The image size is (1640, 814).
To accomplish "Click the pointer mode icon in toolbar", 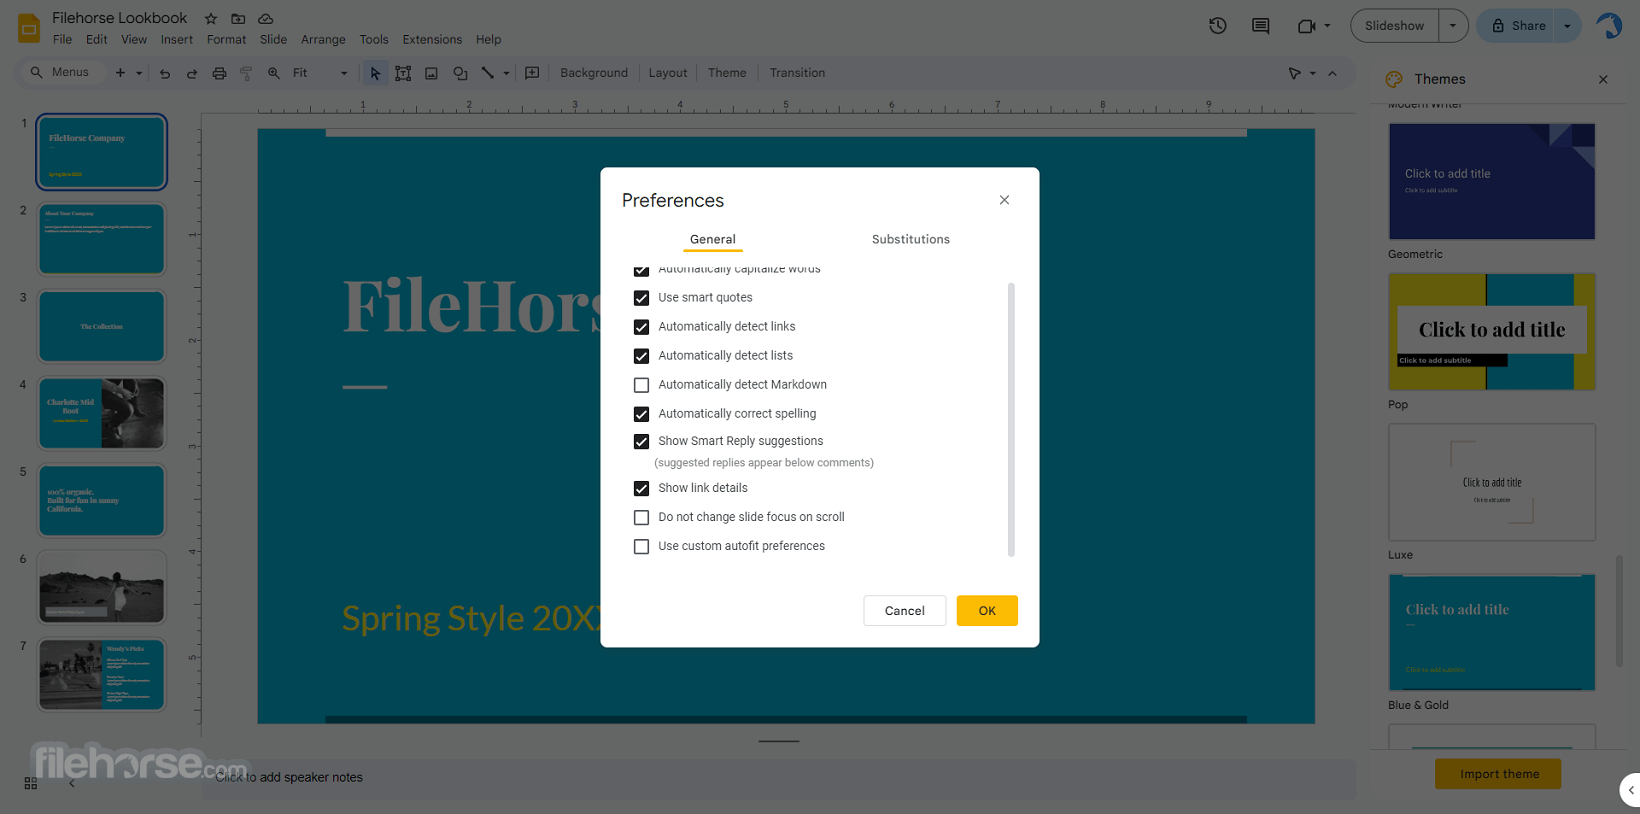I will [1295, 73].
